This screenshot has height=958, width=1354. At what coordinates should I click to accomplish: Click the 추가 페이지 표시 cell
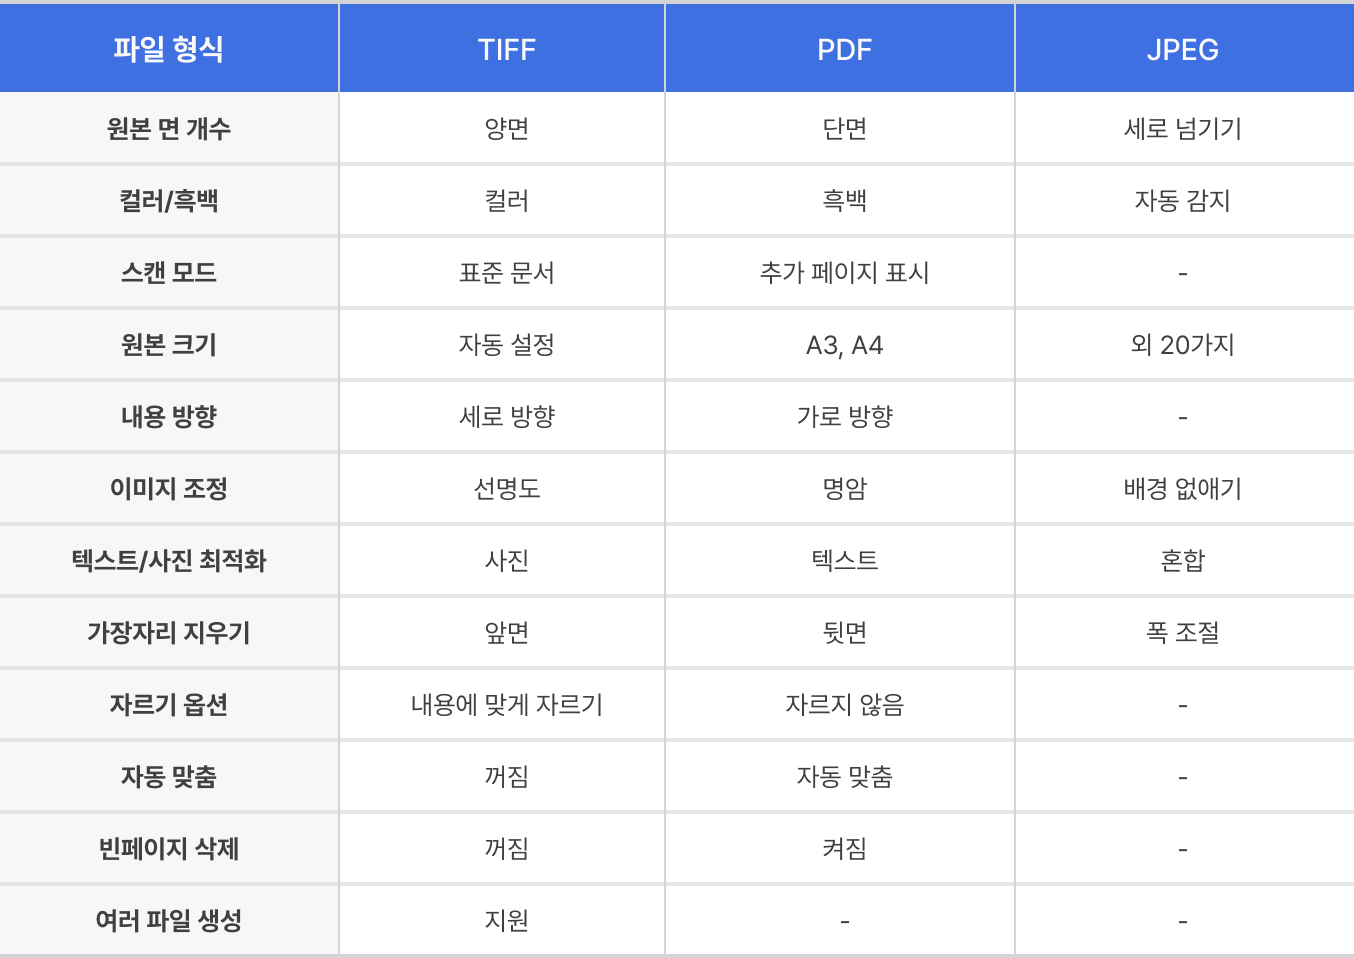tap(844, 273)
